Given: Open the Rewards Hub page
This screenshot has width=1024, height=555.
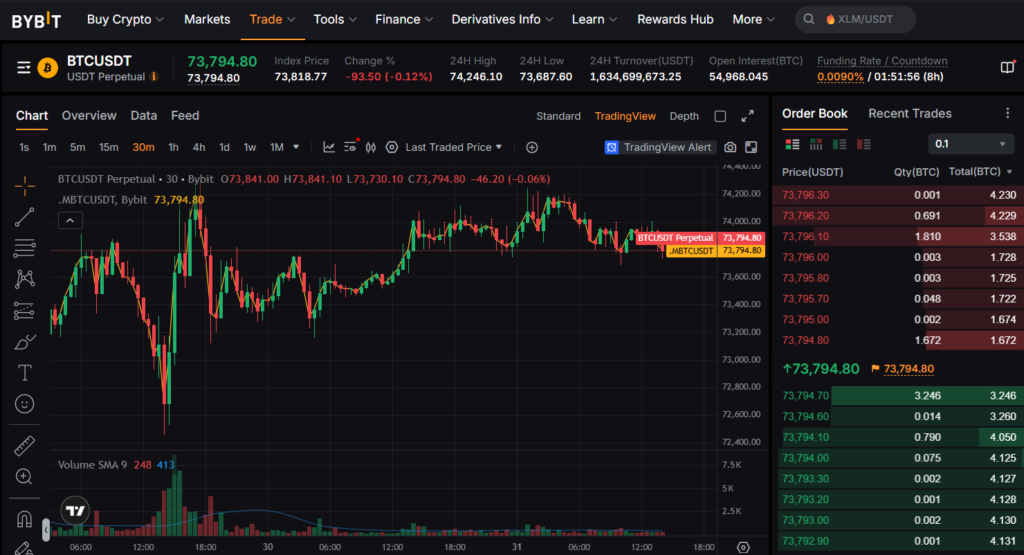Looking at the screenshot, I should 675,20.
